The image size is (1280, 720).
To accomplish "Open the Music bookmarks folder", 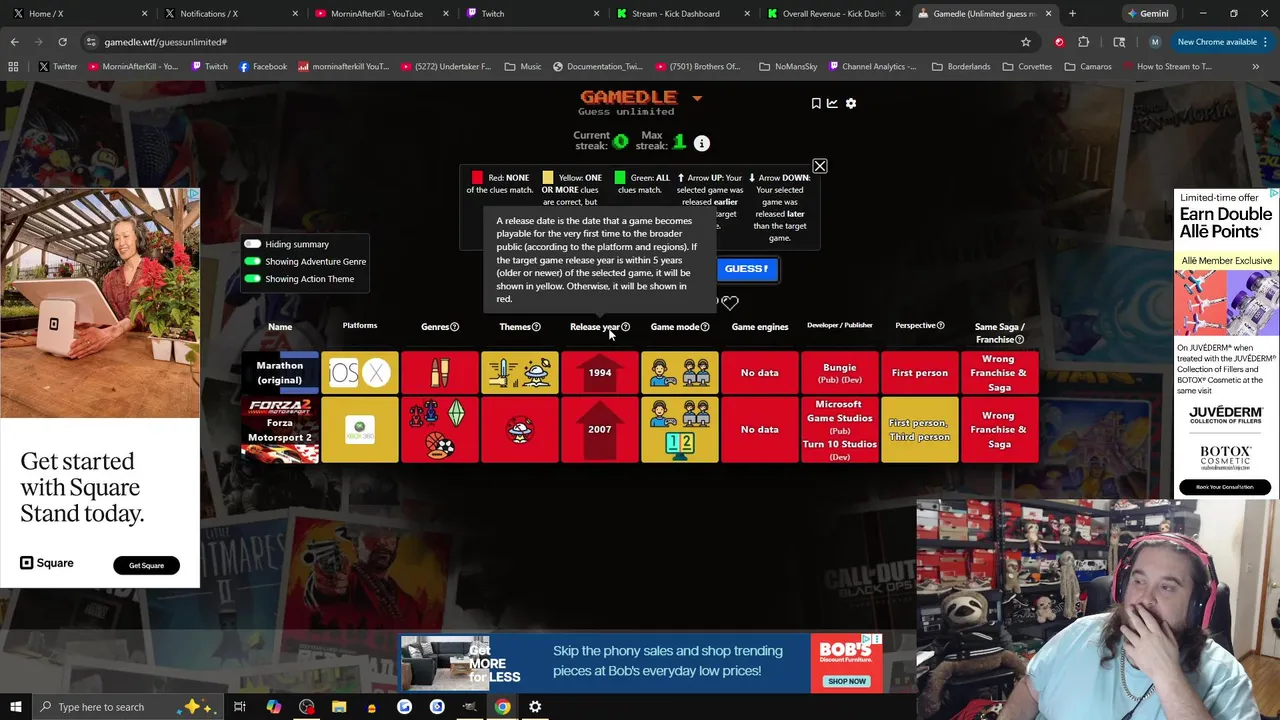I will click(x=523, y=67).
